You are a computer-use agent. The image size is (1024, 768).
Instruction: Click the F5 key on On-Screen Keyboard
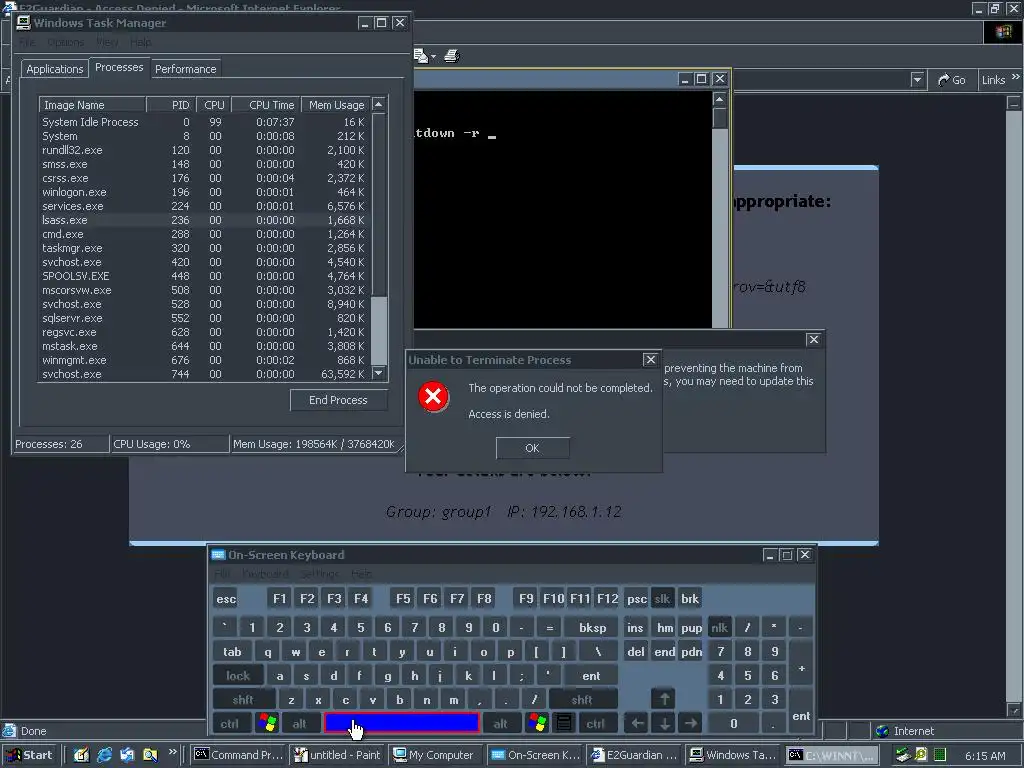[403, 598]
